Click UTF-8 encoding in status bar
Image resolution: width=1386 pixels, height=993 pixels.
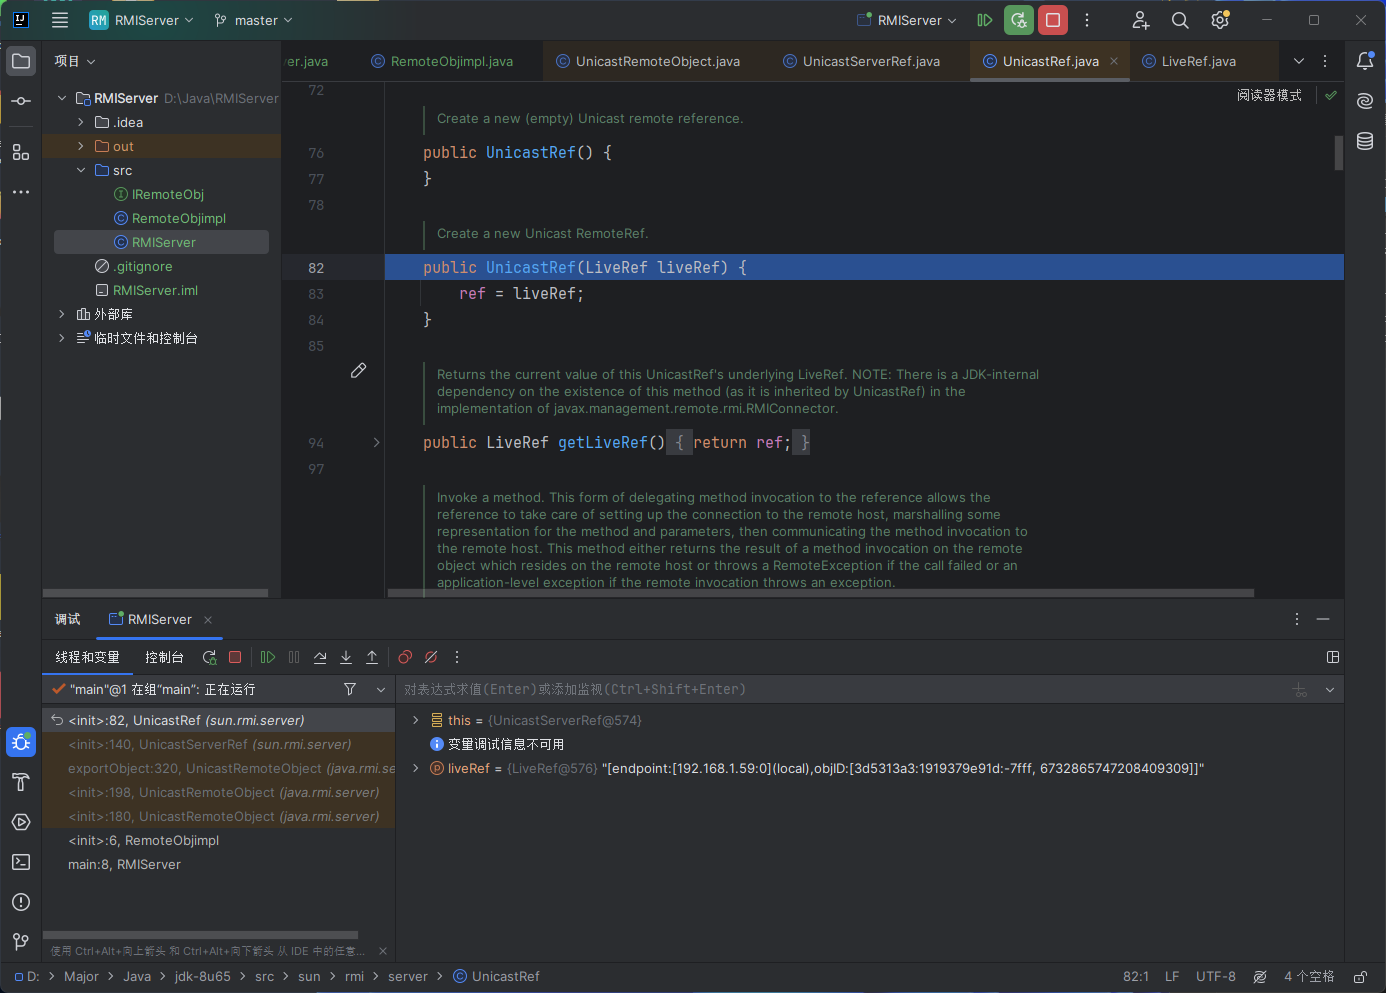1216,977
